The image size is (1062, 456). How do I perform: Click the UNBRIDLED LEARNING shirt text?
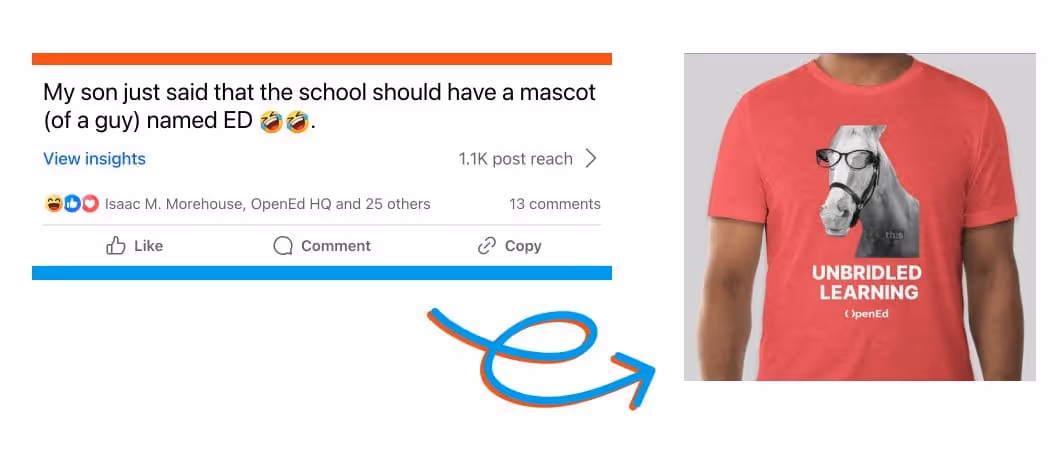[x=867, y=283]
